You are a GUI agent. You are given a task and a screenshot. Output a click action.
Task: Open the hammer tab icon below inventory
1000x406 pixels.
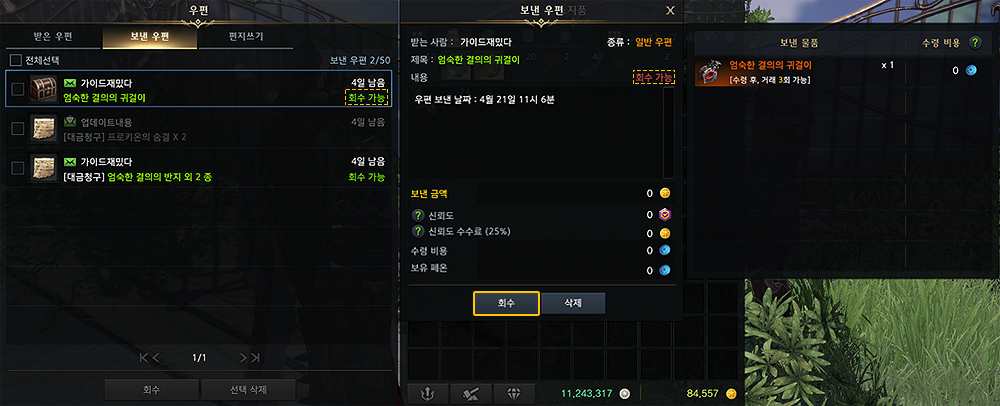471,393
